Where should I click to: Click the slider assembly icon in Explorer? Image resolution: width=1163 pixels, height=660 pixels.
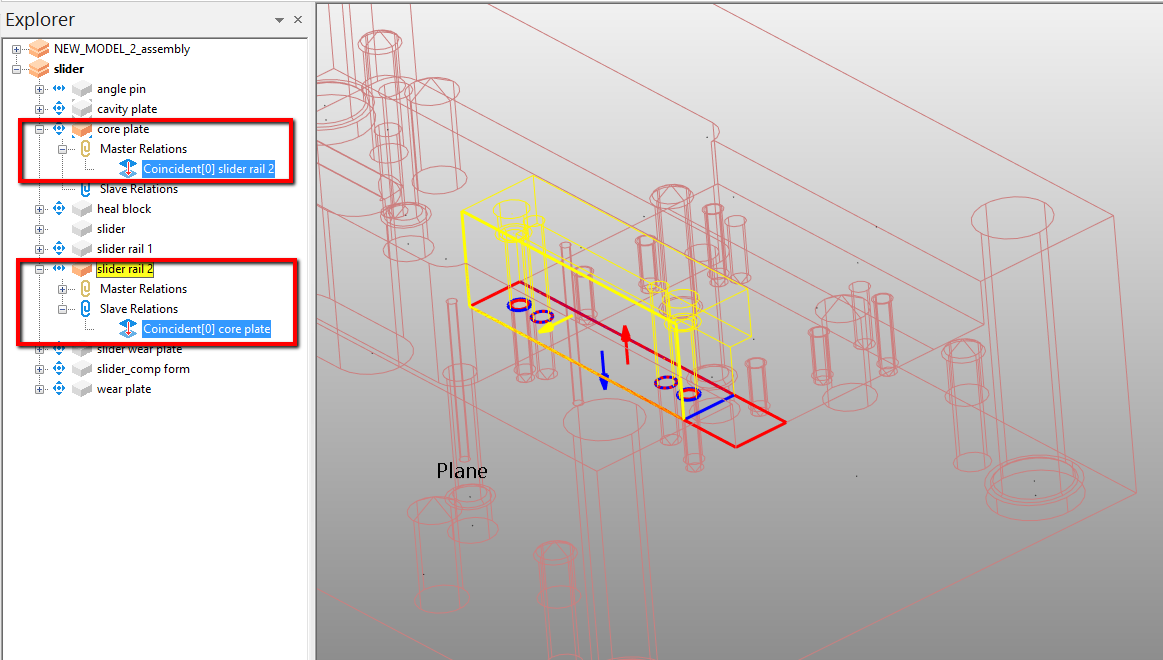(x=38, y=68)
